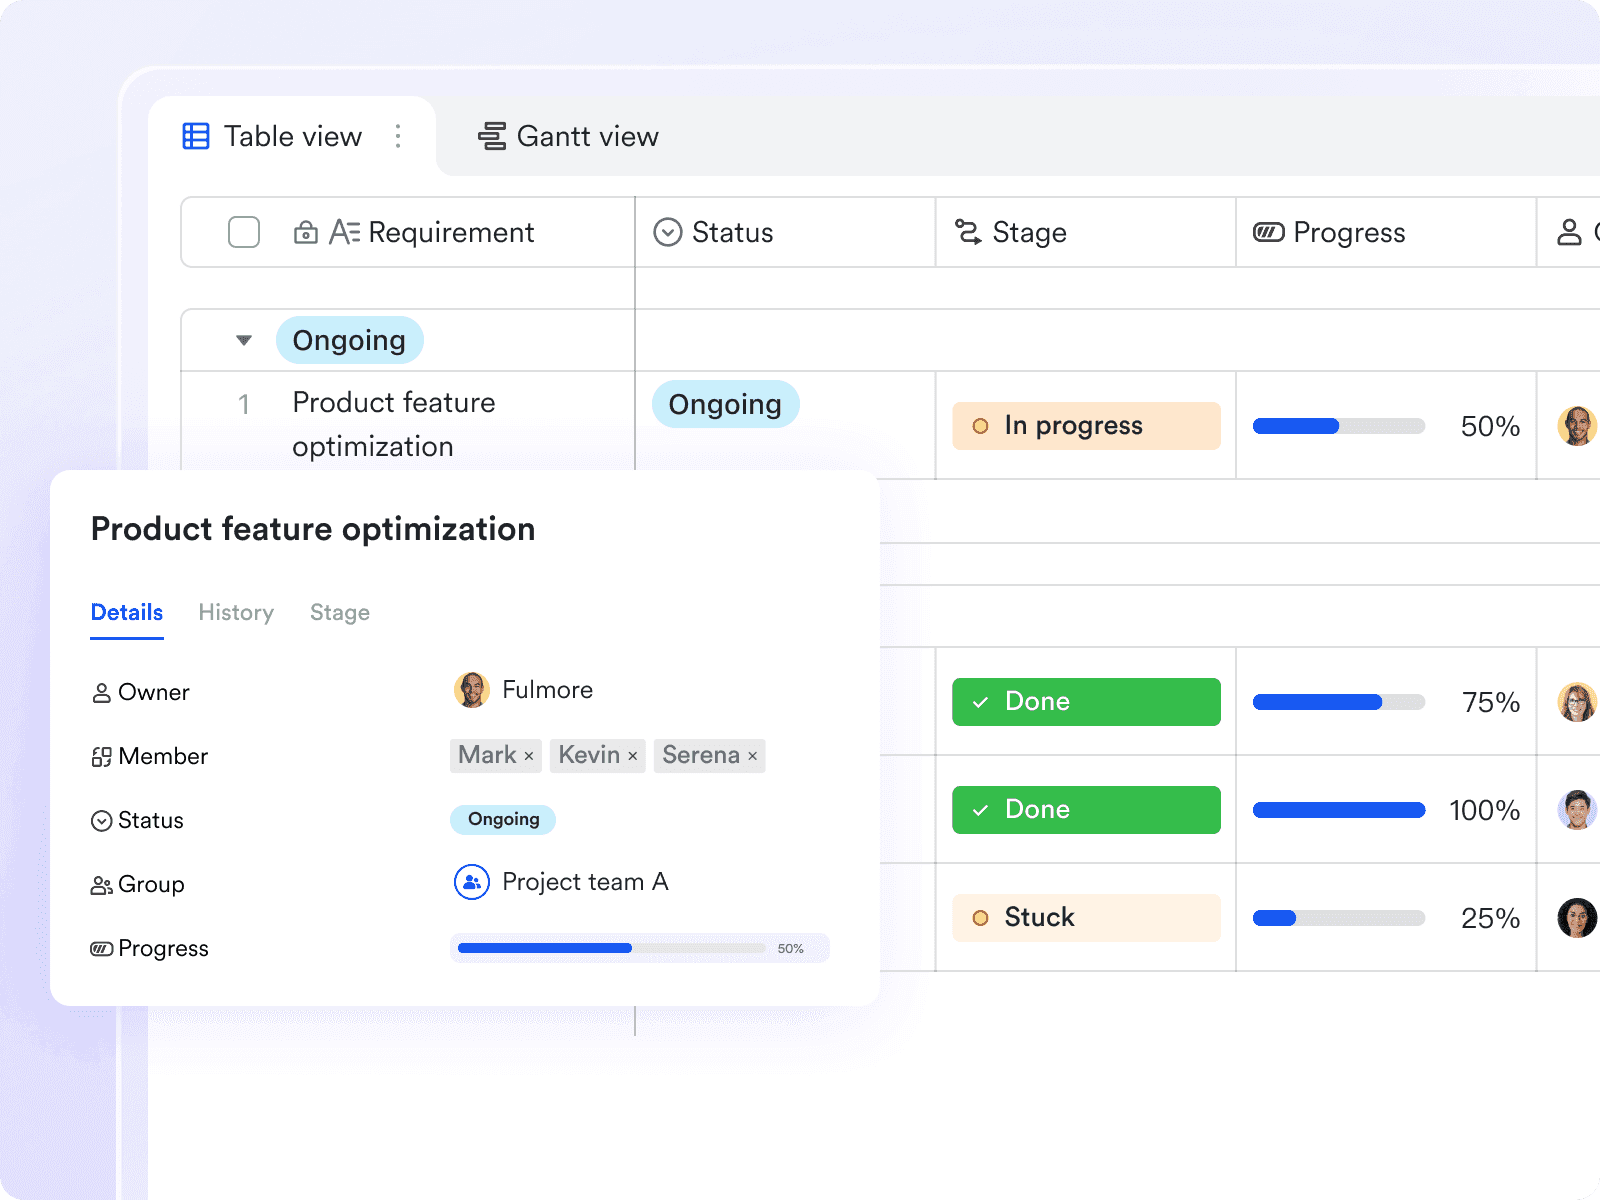Screen dimensions: 1600x1200
Task: Collapse the Ongoing group
Action: pyautogui.click(x=243, y=340)
